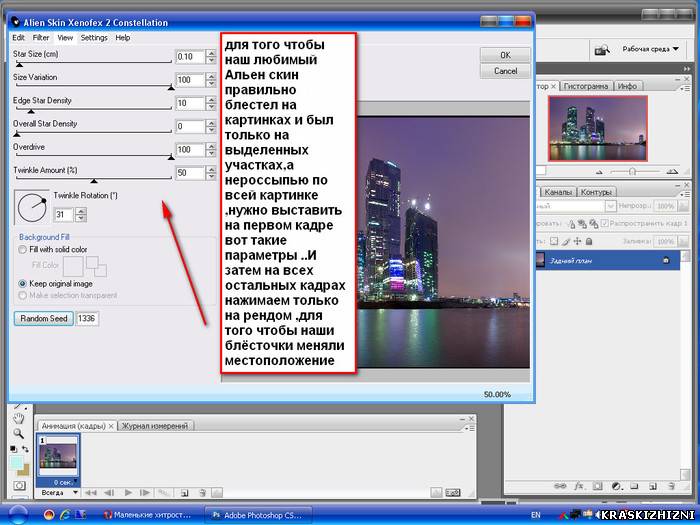
Task: Click the zoom in icon in Navigator panel
Action: coord(672,171)
